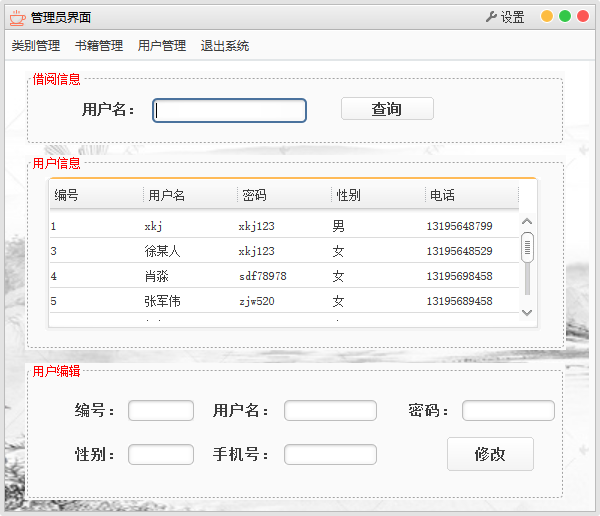Image resolution: width=600 pixels, height=516 pixels.
Task: Click the yellow minimize circle button
Action: tap(546, 16)
